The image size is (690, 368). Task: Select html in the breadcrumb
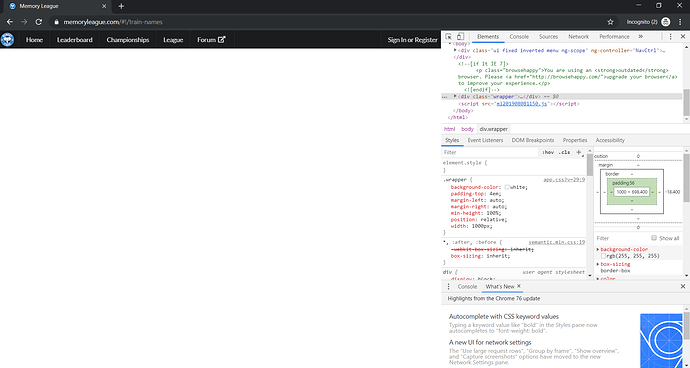(x=449, y=129)
